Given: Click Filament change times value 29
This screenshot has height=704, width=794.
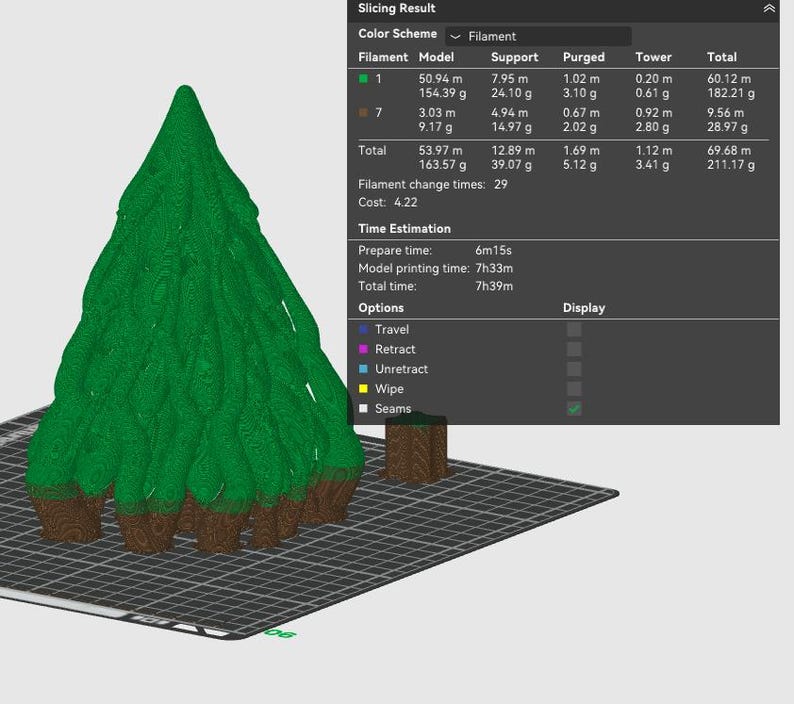Looking at the screenshot, I should coord(500,185).
